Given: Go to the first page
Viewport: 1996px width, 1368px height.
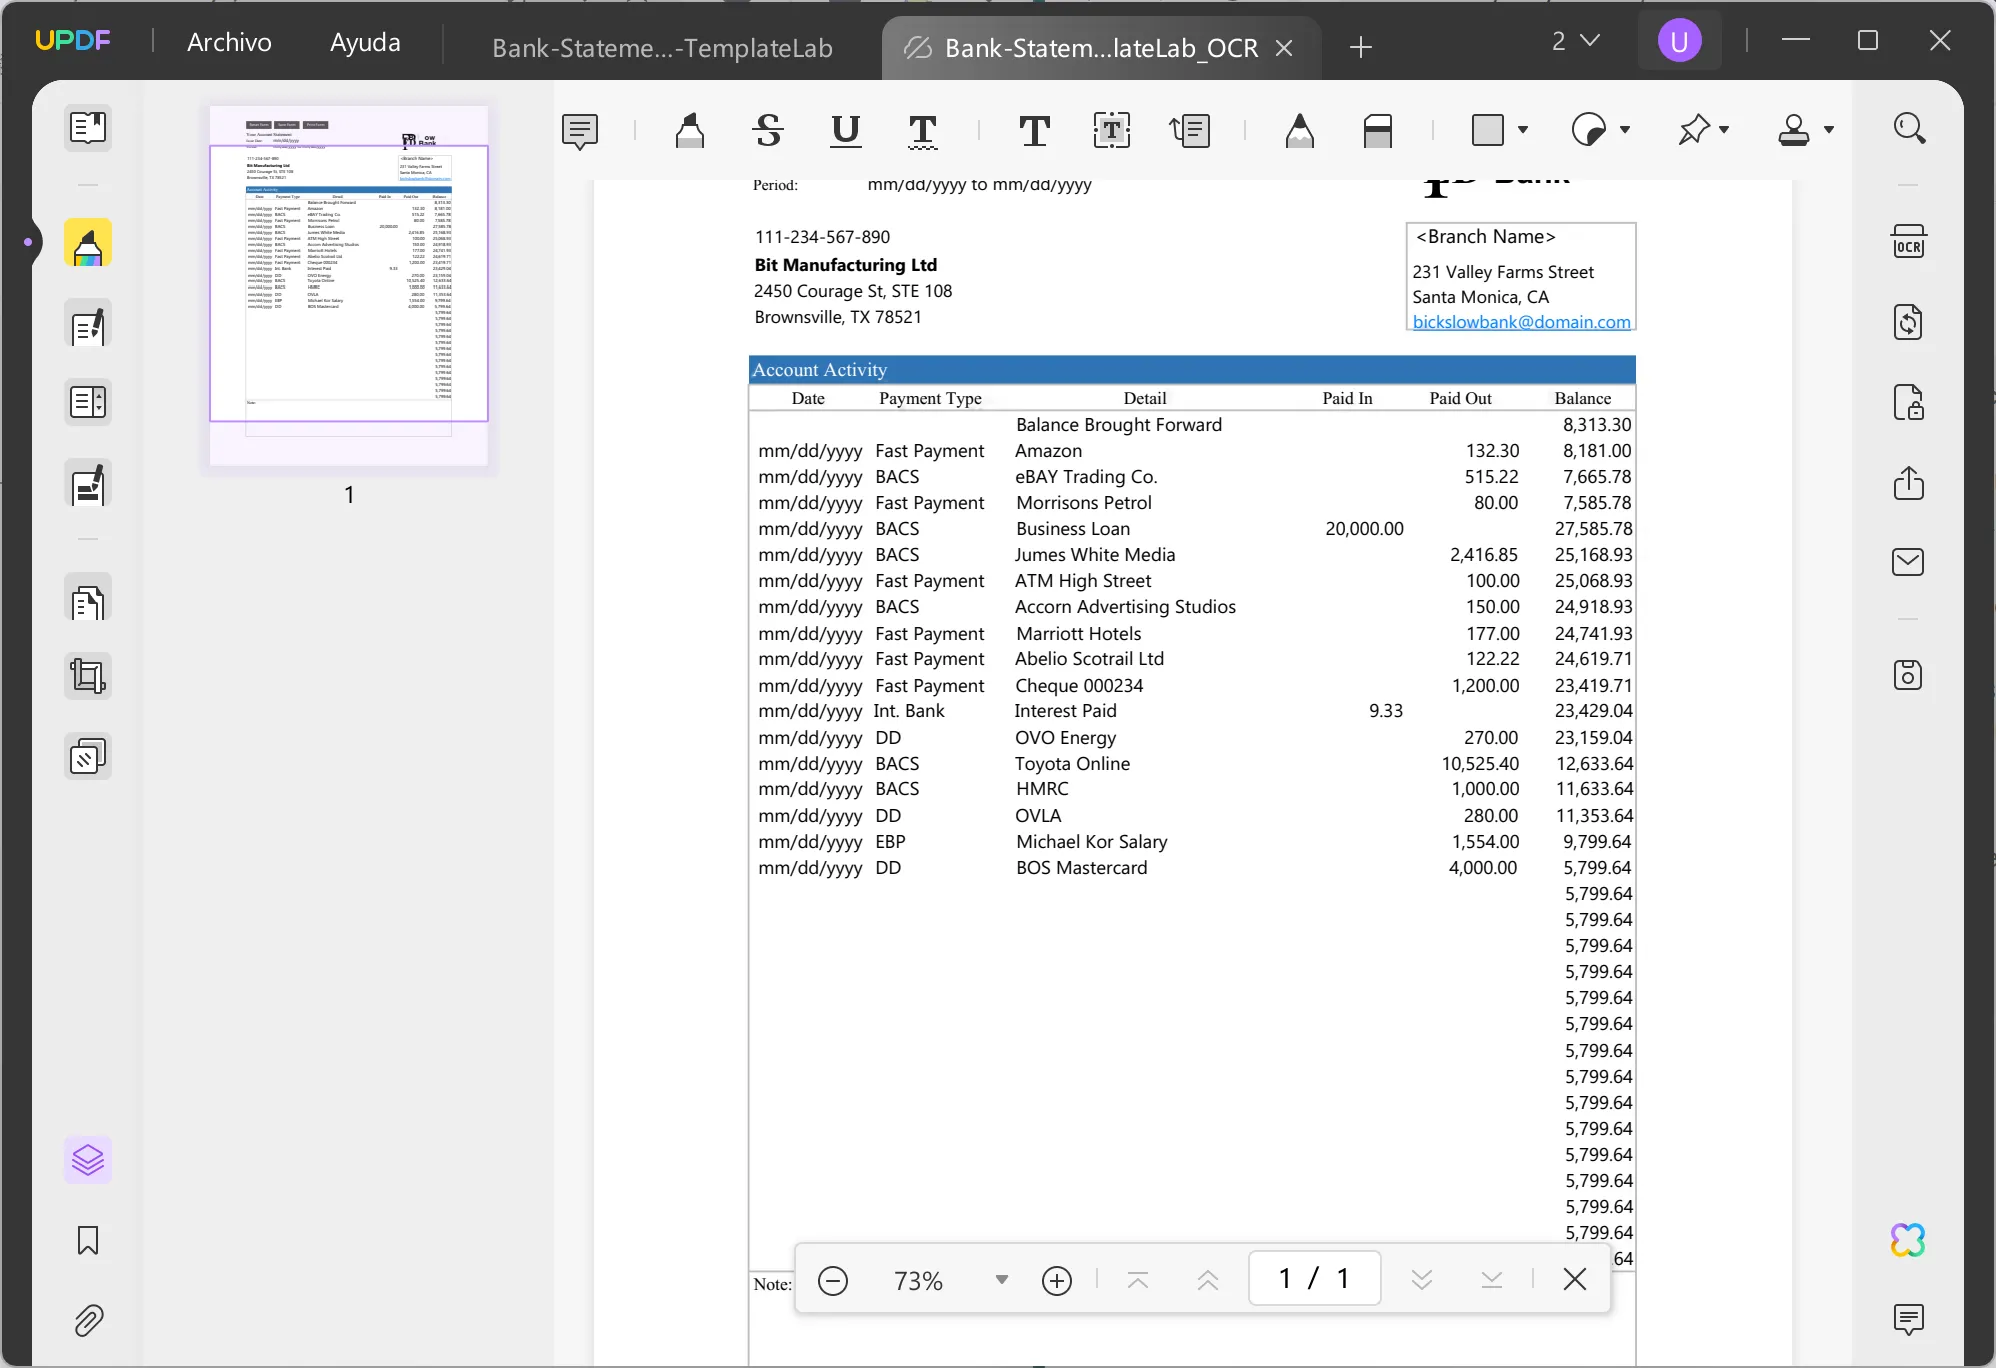Looking at the screenshot, I should [x=1138, y=1280].
